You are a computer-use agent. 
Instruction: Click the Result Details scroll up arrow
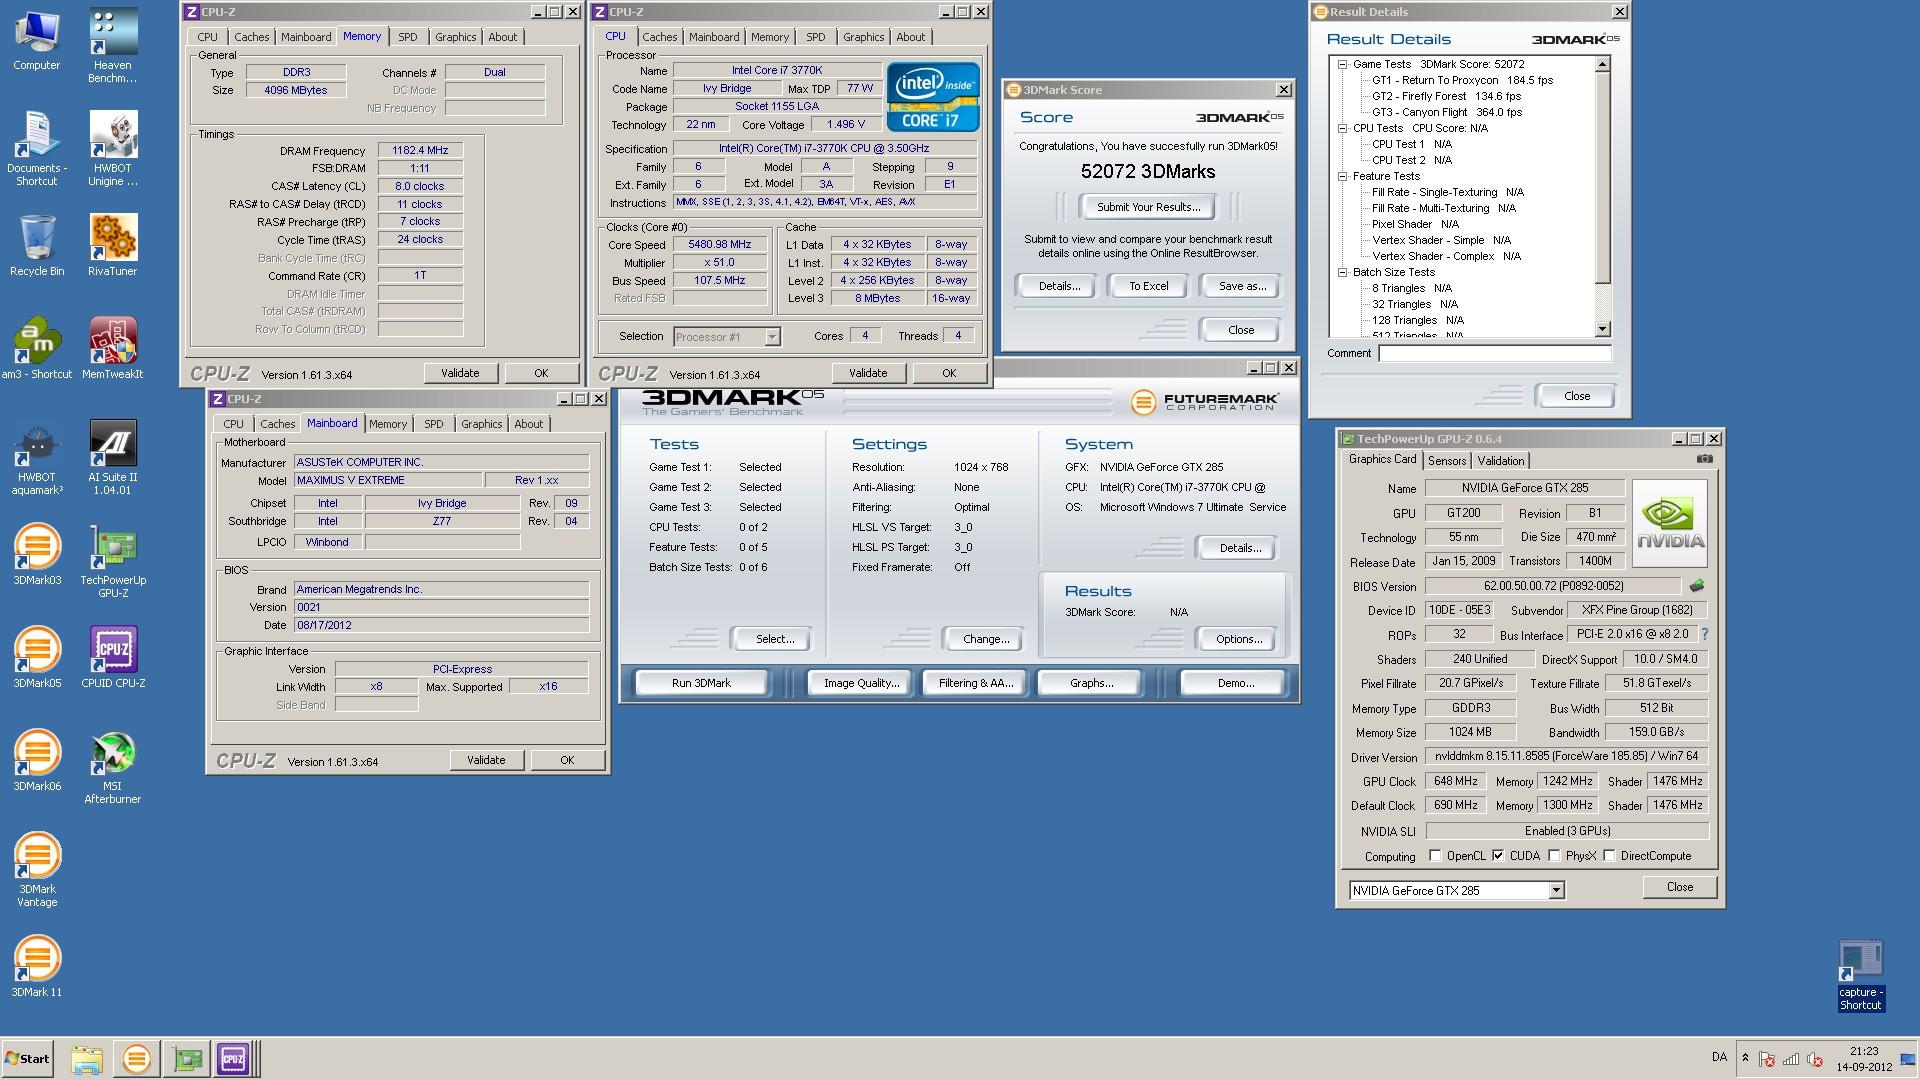point(1602,64)
